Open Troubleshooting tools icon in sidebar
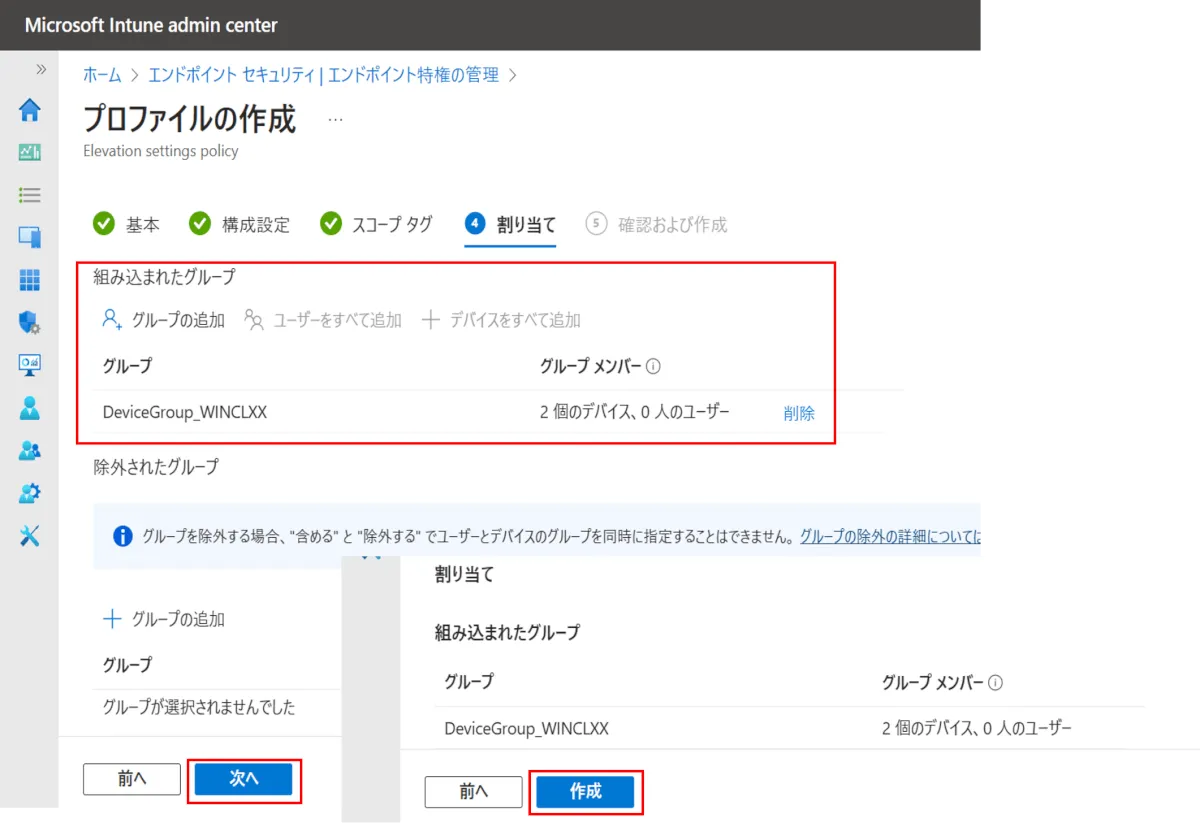The image size is (1200, 823). pyautogui.click(x=30, y=536)
